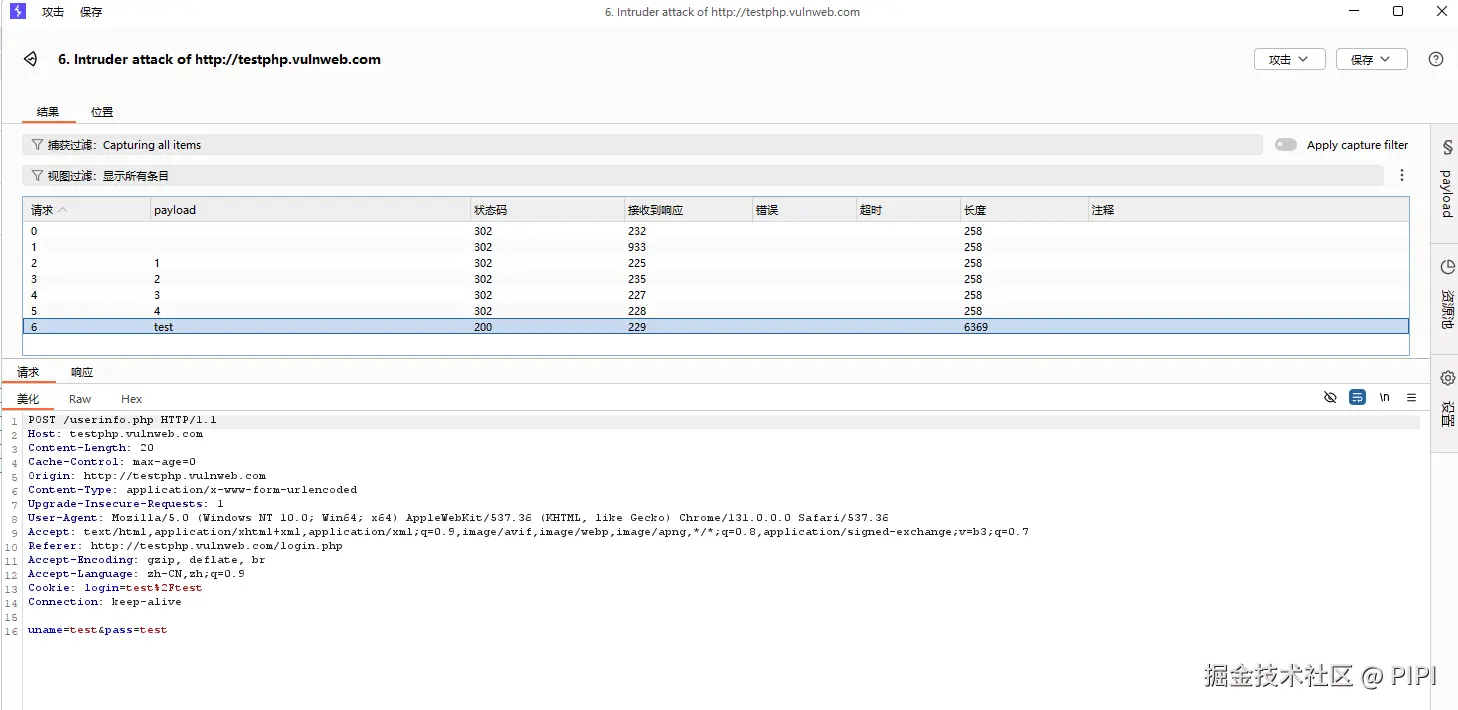
Task: Toggle the \n show newlines button
Action: tap(1384, 397)
